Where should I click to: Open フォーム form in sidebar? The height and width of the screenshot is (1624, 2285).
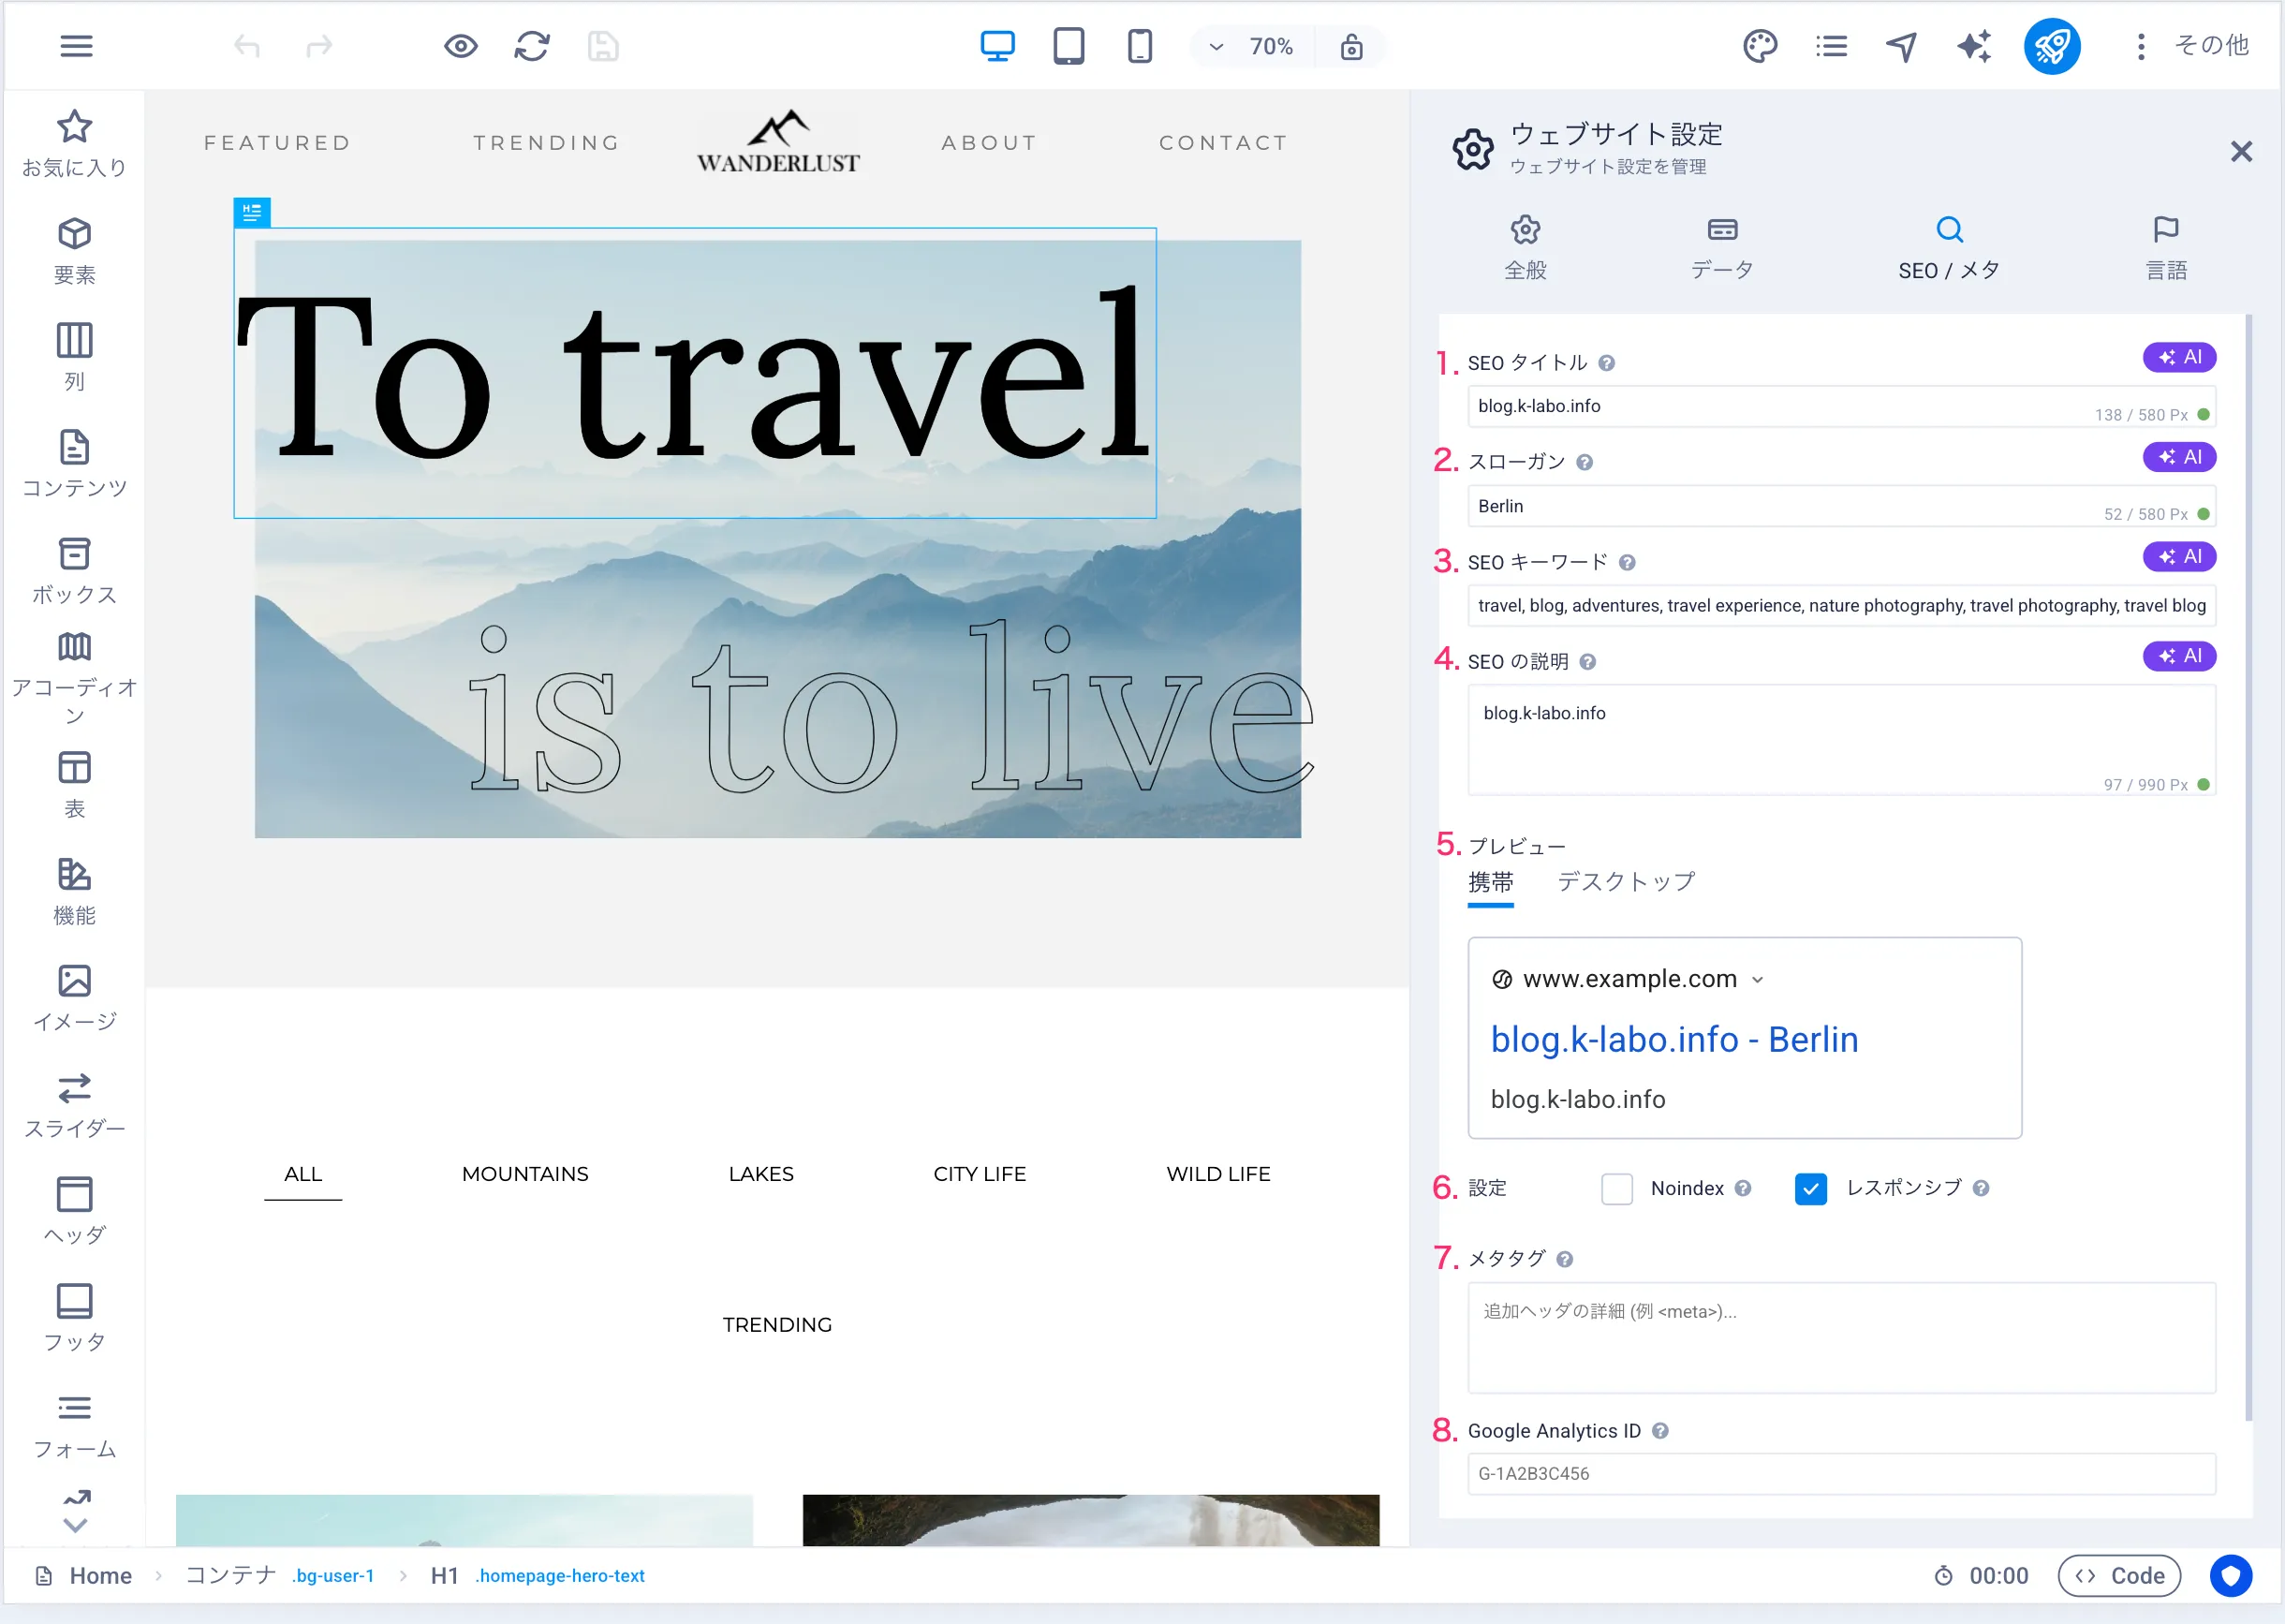click(x=75, y=1426)
